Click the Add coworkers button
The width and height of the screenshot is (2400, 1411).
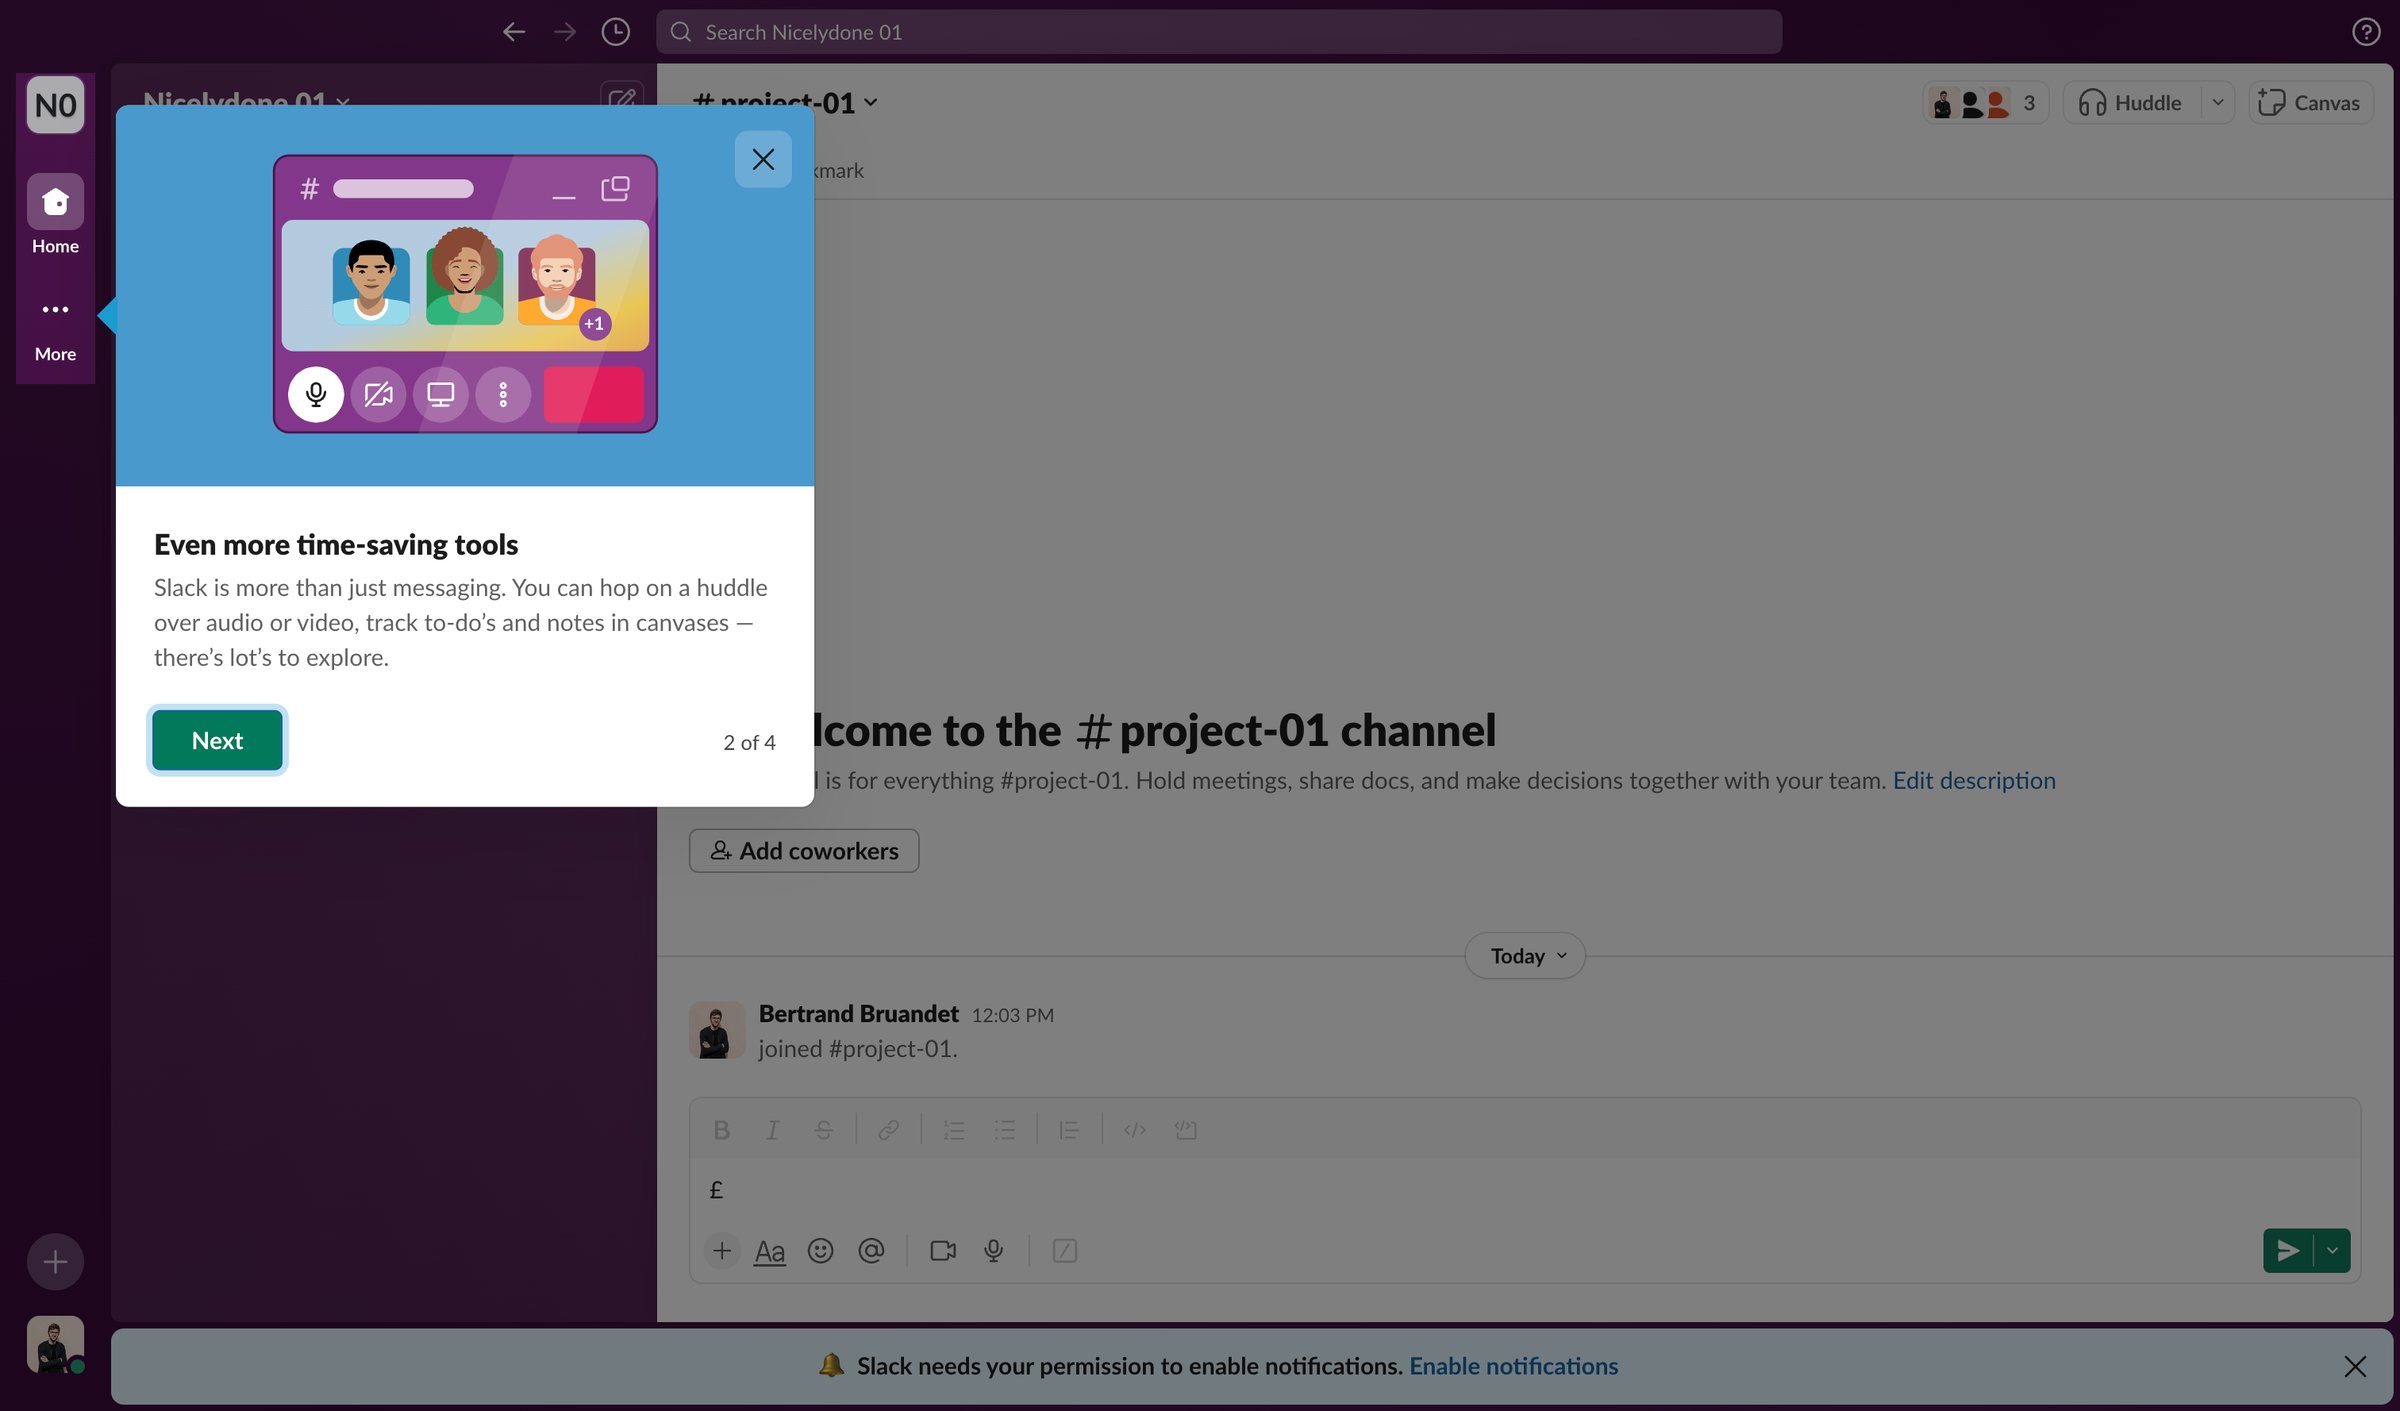[804, 851]
